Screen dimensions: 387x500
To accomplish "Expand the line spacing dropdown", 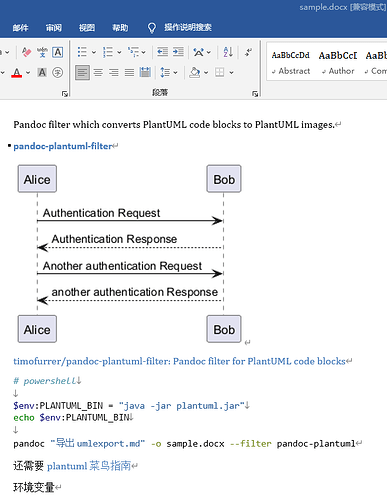I will pos(175,72).
